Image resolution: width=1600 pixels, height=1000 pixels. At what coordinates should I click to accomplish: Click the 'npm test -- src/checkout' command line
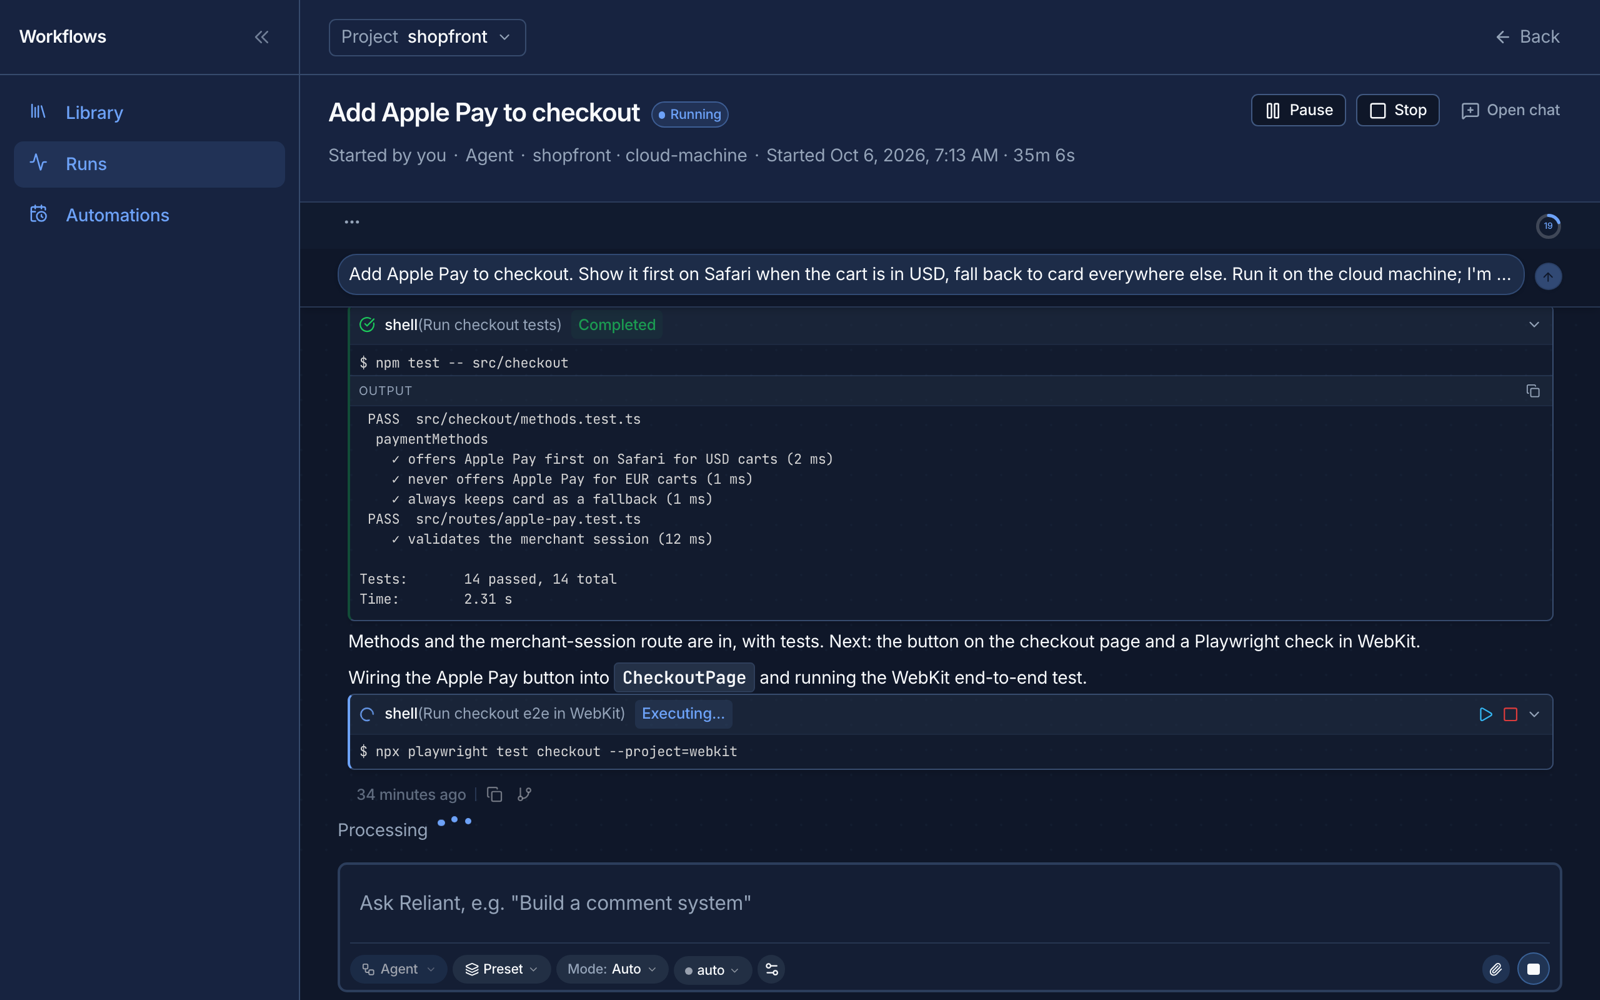point(464,363)
